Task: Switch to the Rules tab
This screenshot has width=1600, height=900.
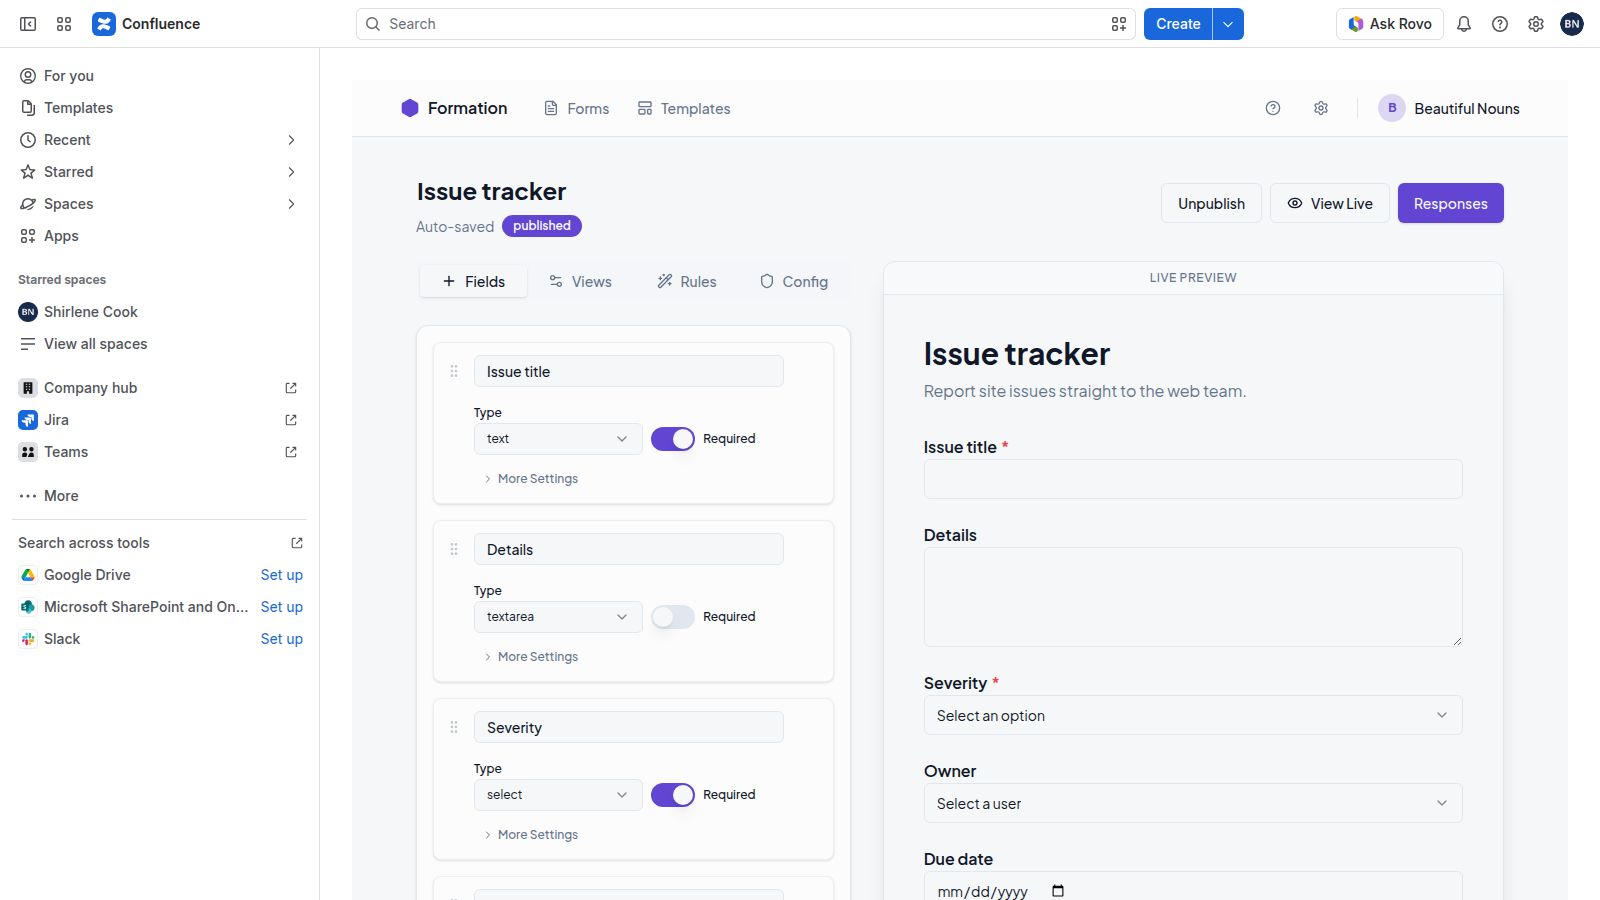Action: 687,282
